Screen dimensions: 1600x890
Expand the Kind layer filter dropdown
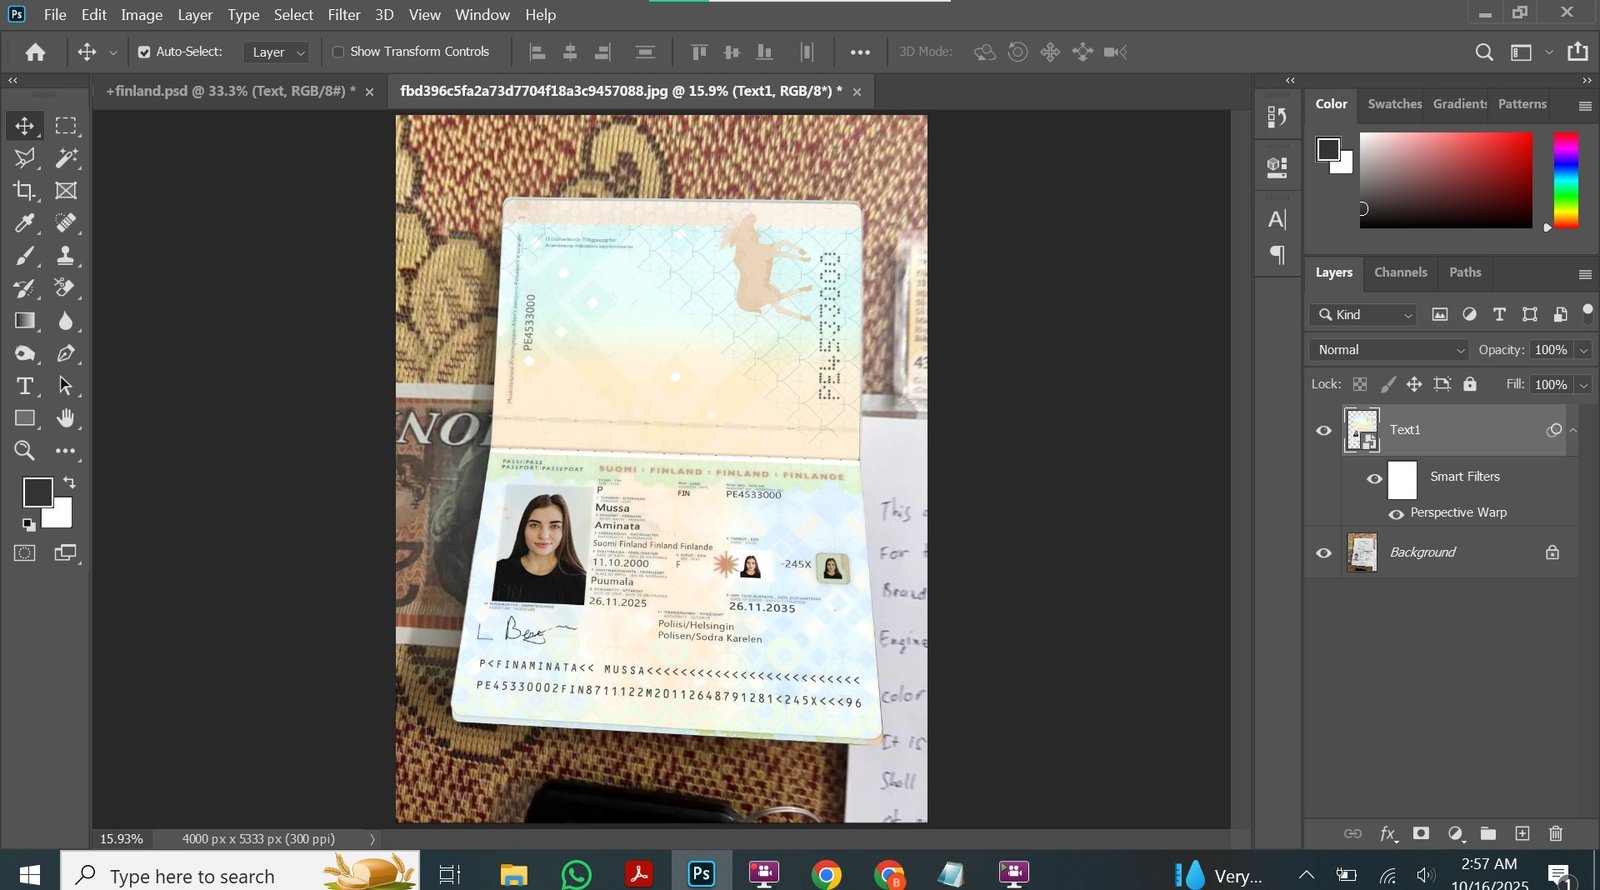pos(1364,315)
